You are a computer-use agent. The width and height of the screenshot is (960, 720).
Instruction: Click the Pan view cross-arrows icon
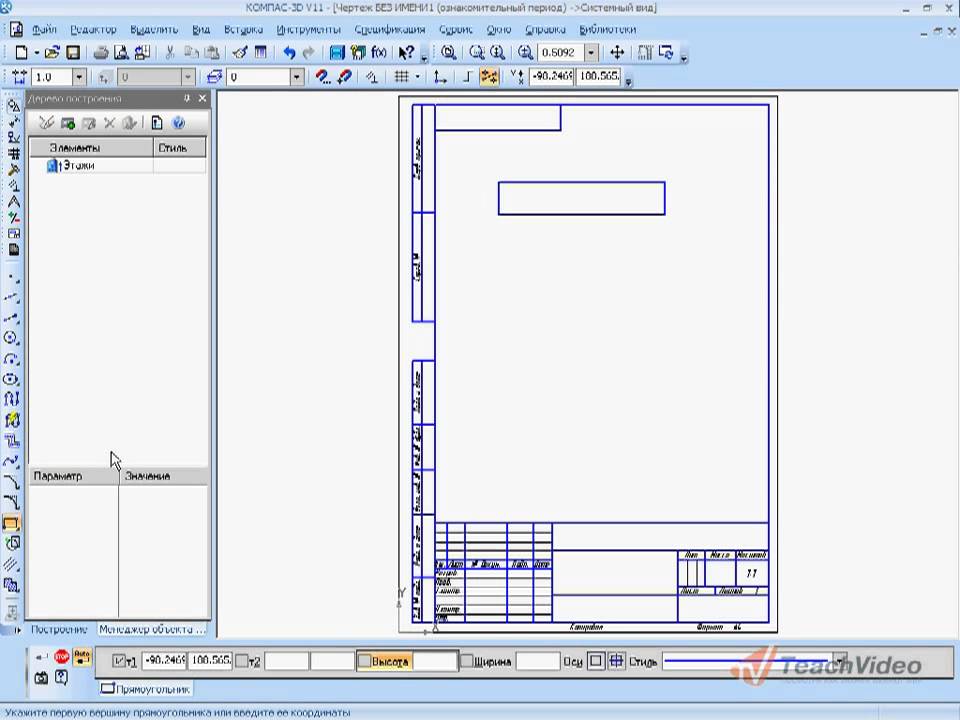[617, 53]
